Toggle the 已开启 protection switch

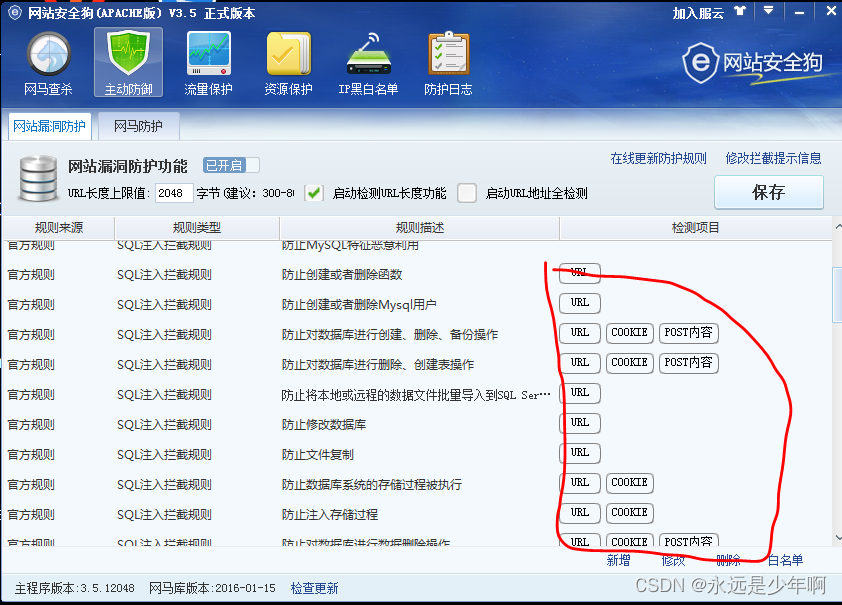[x=231, y=165]
